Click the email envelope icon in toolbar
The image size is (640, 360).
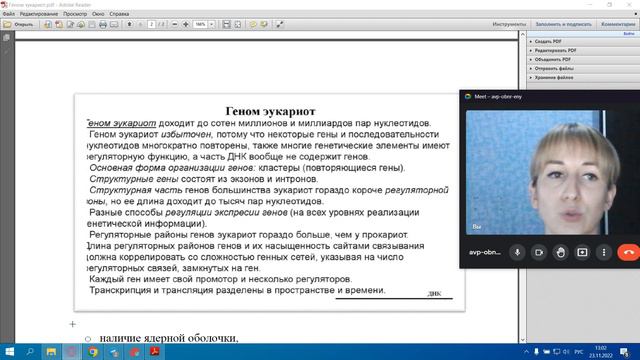(x=114, y=24)
